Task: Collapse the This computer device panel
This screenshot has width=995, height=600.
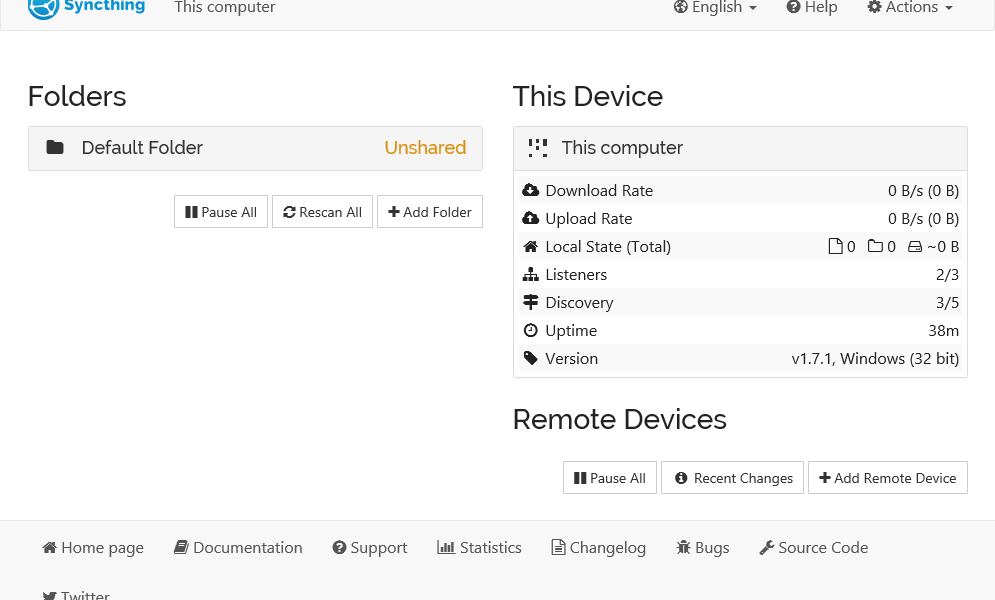Action: point(740,148)
